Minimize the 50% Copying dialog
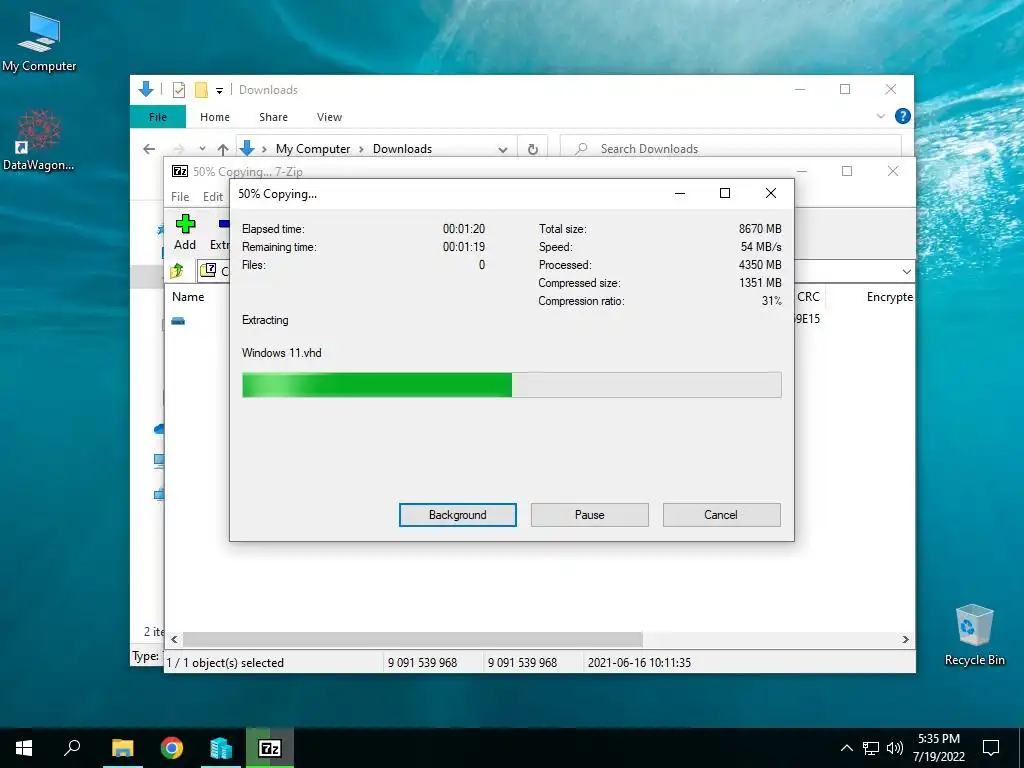 tap(680, 193)
